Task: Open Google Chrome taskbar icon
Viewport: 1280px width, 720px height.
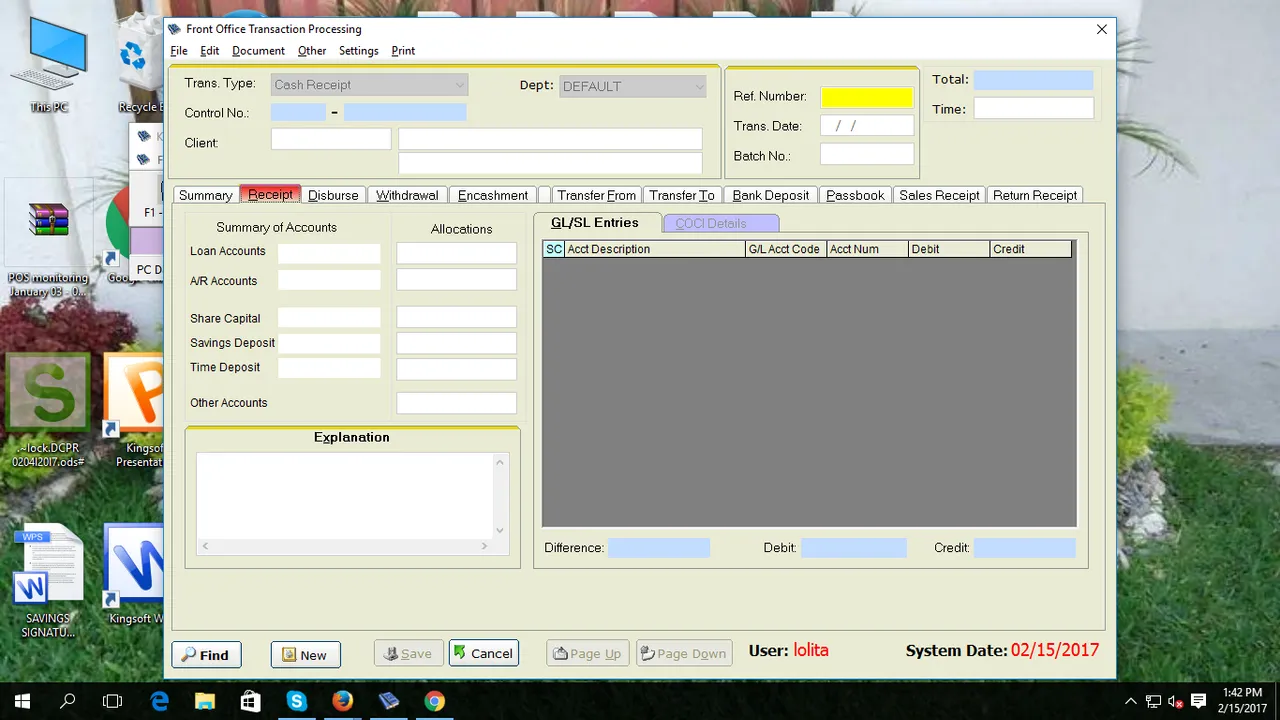Action: [434, 701]
